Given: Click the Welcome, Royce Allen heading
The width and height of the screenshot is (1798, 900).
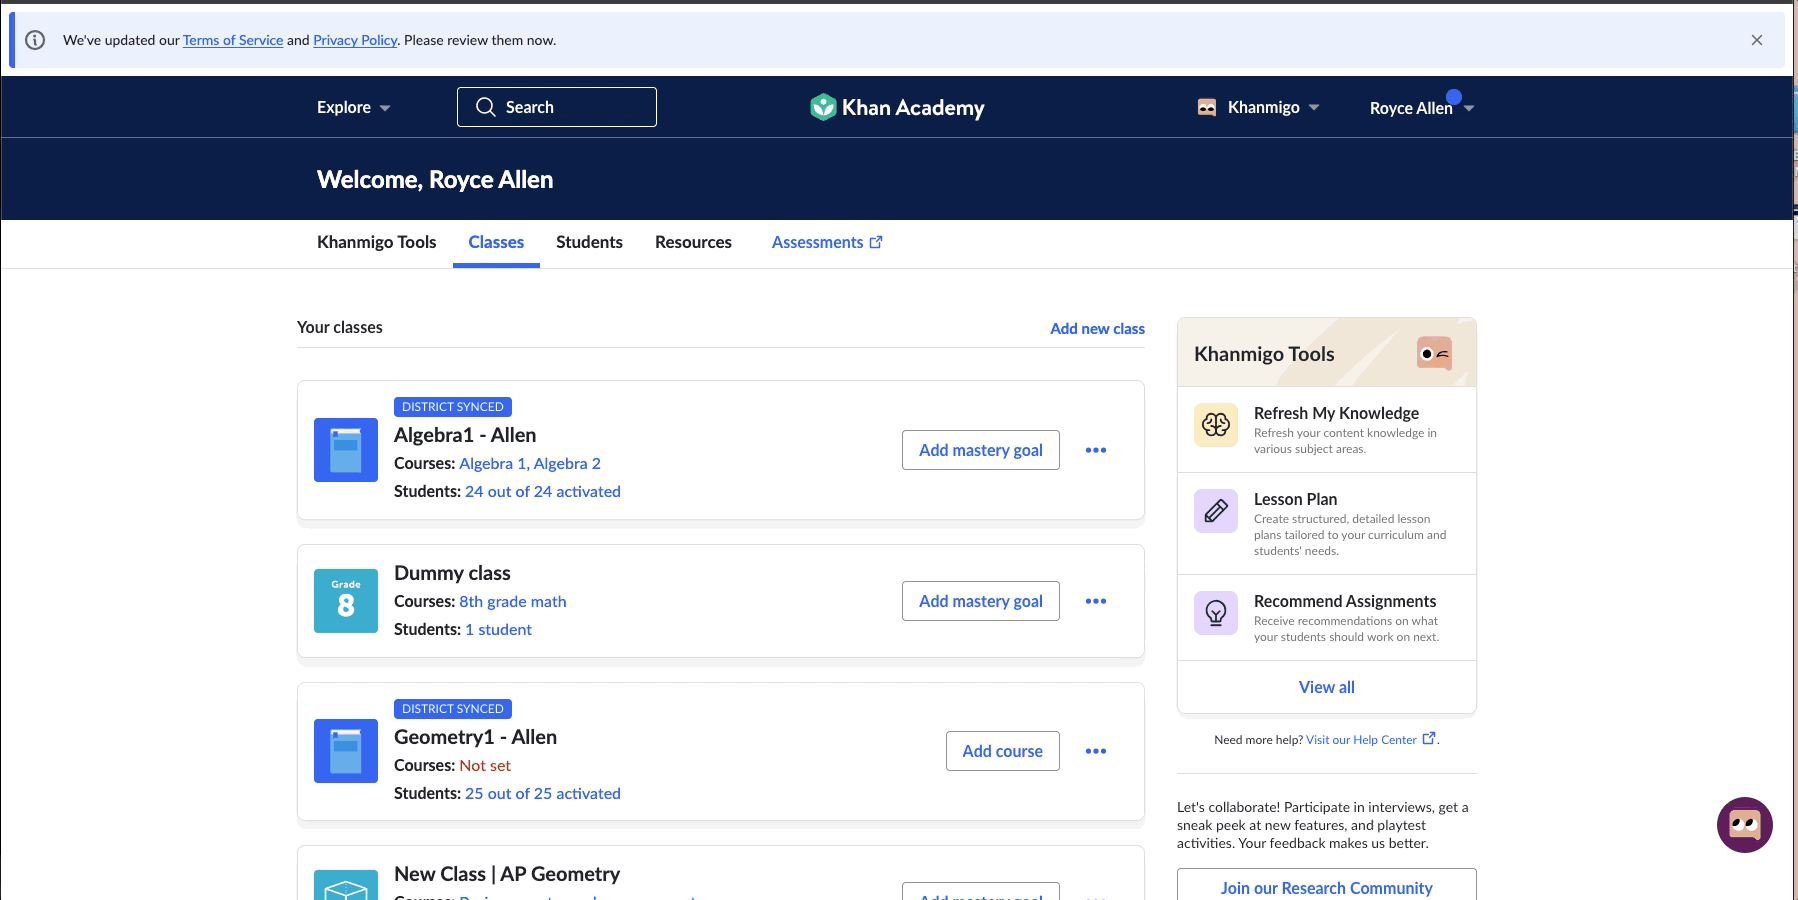Looking at the screenshot, I should 435,179.
